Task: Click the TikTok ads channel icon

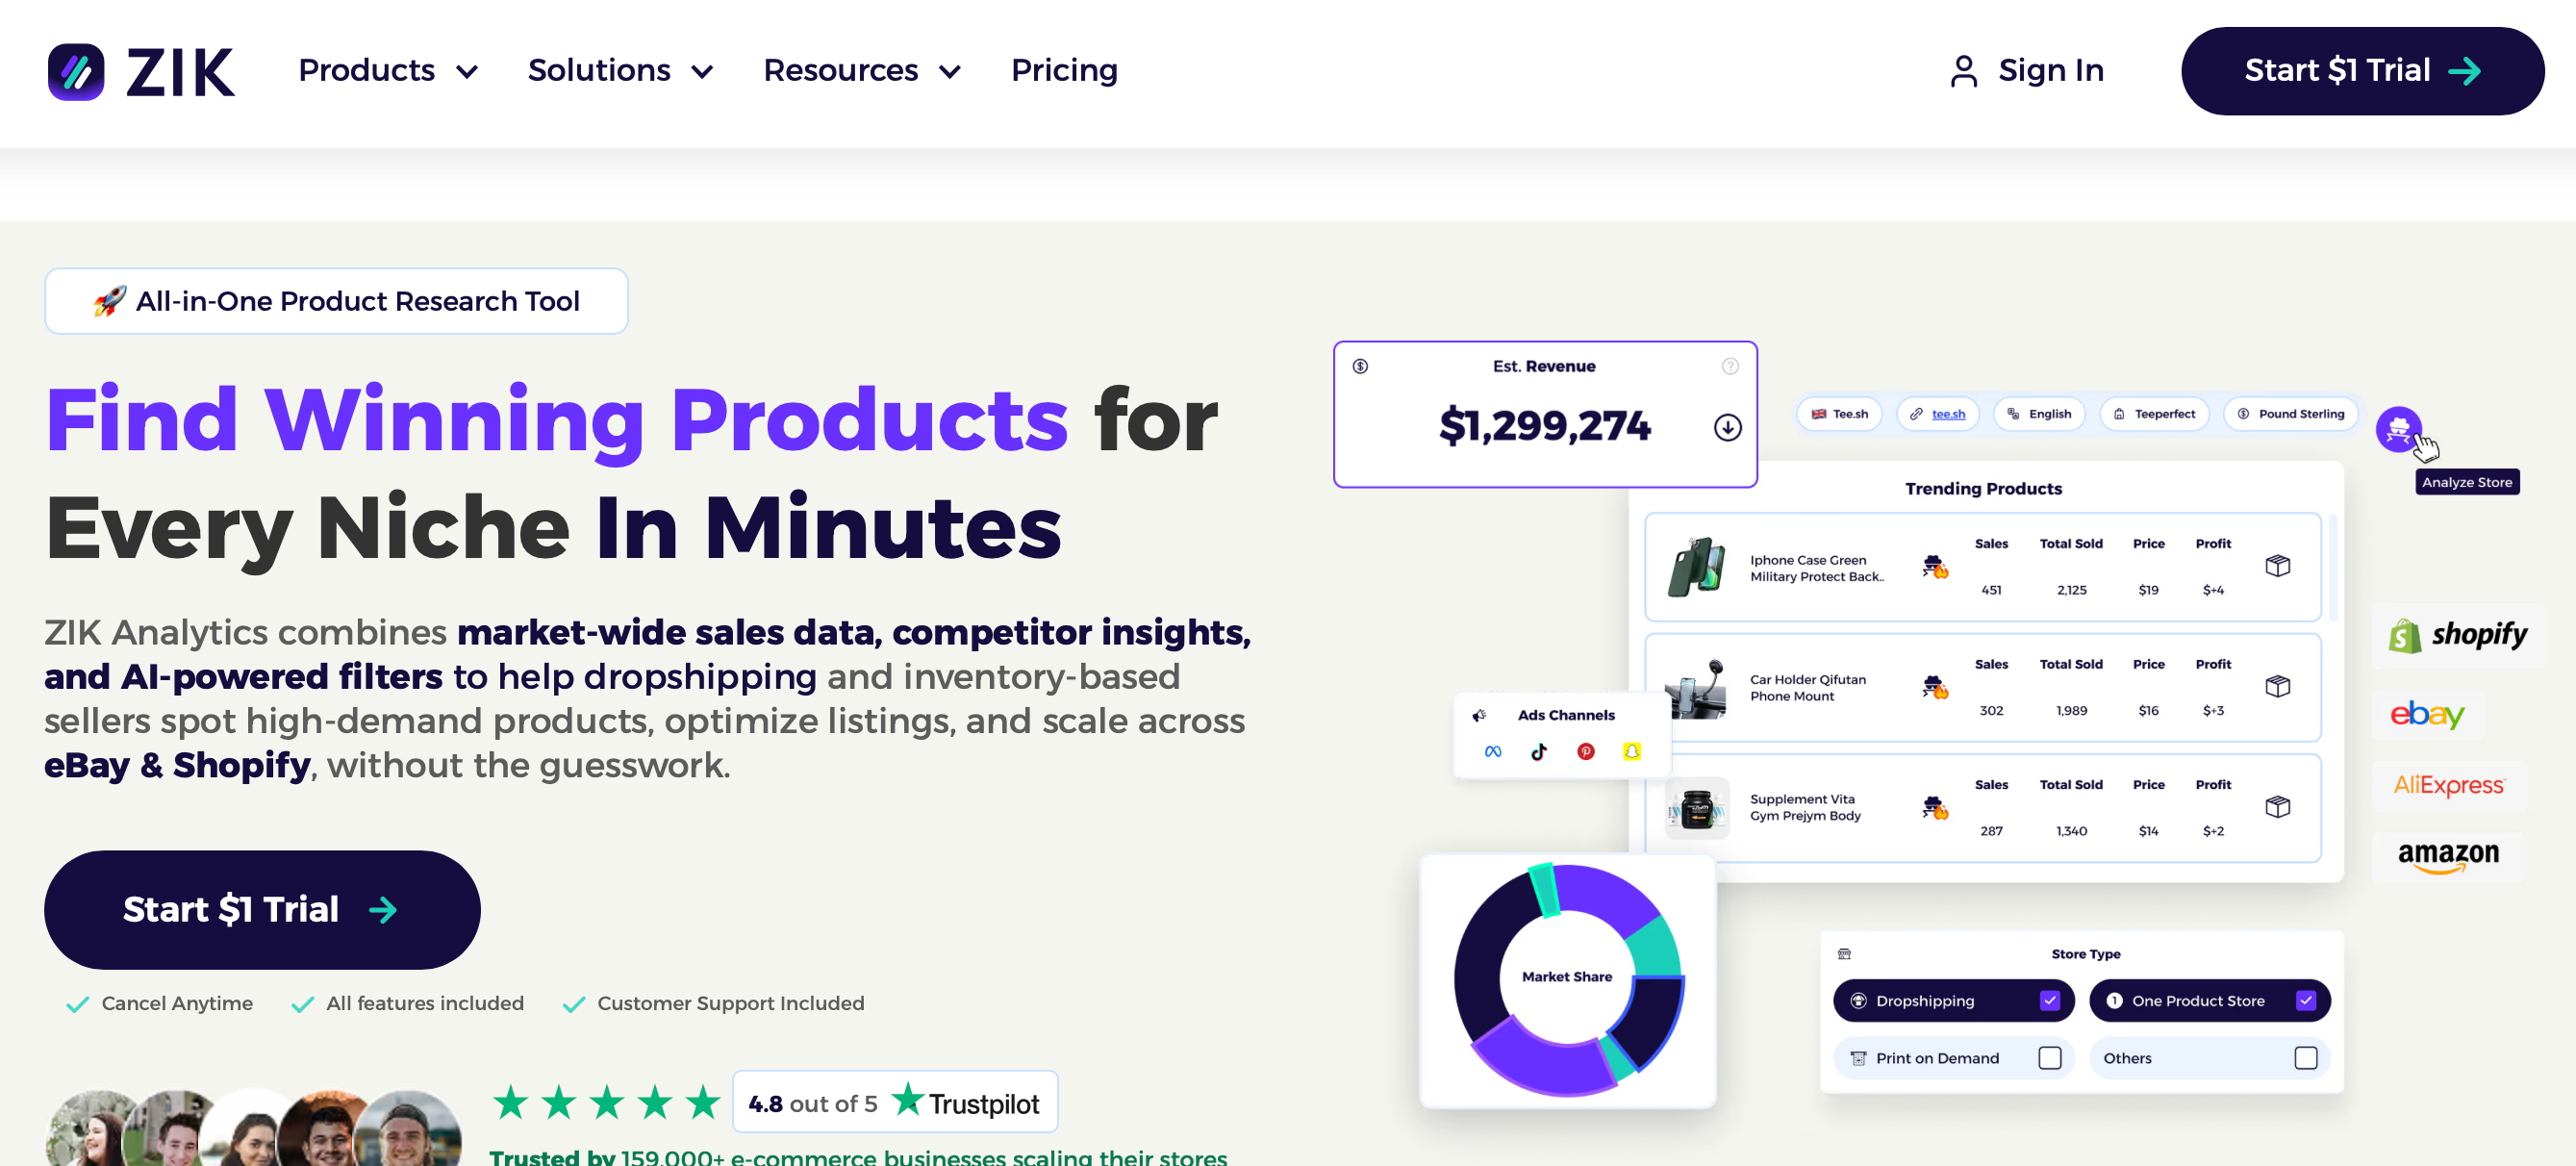Action: tap(1538, 752)
